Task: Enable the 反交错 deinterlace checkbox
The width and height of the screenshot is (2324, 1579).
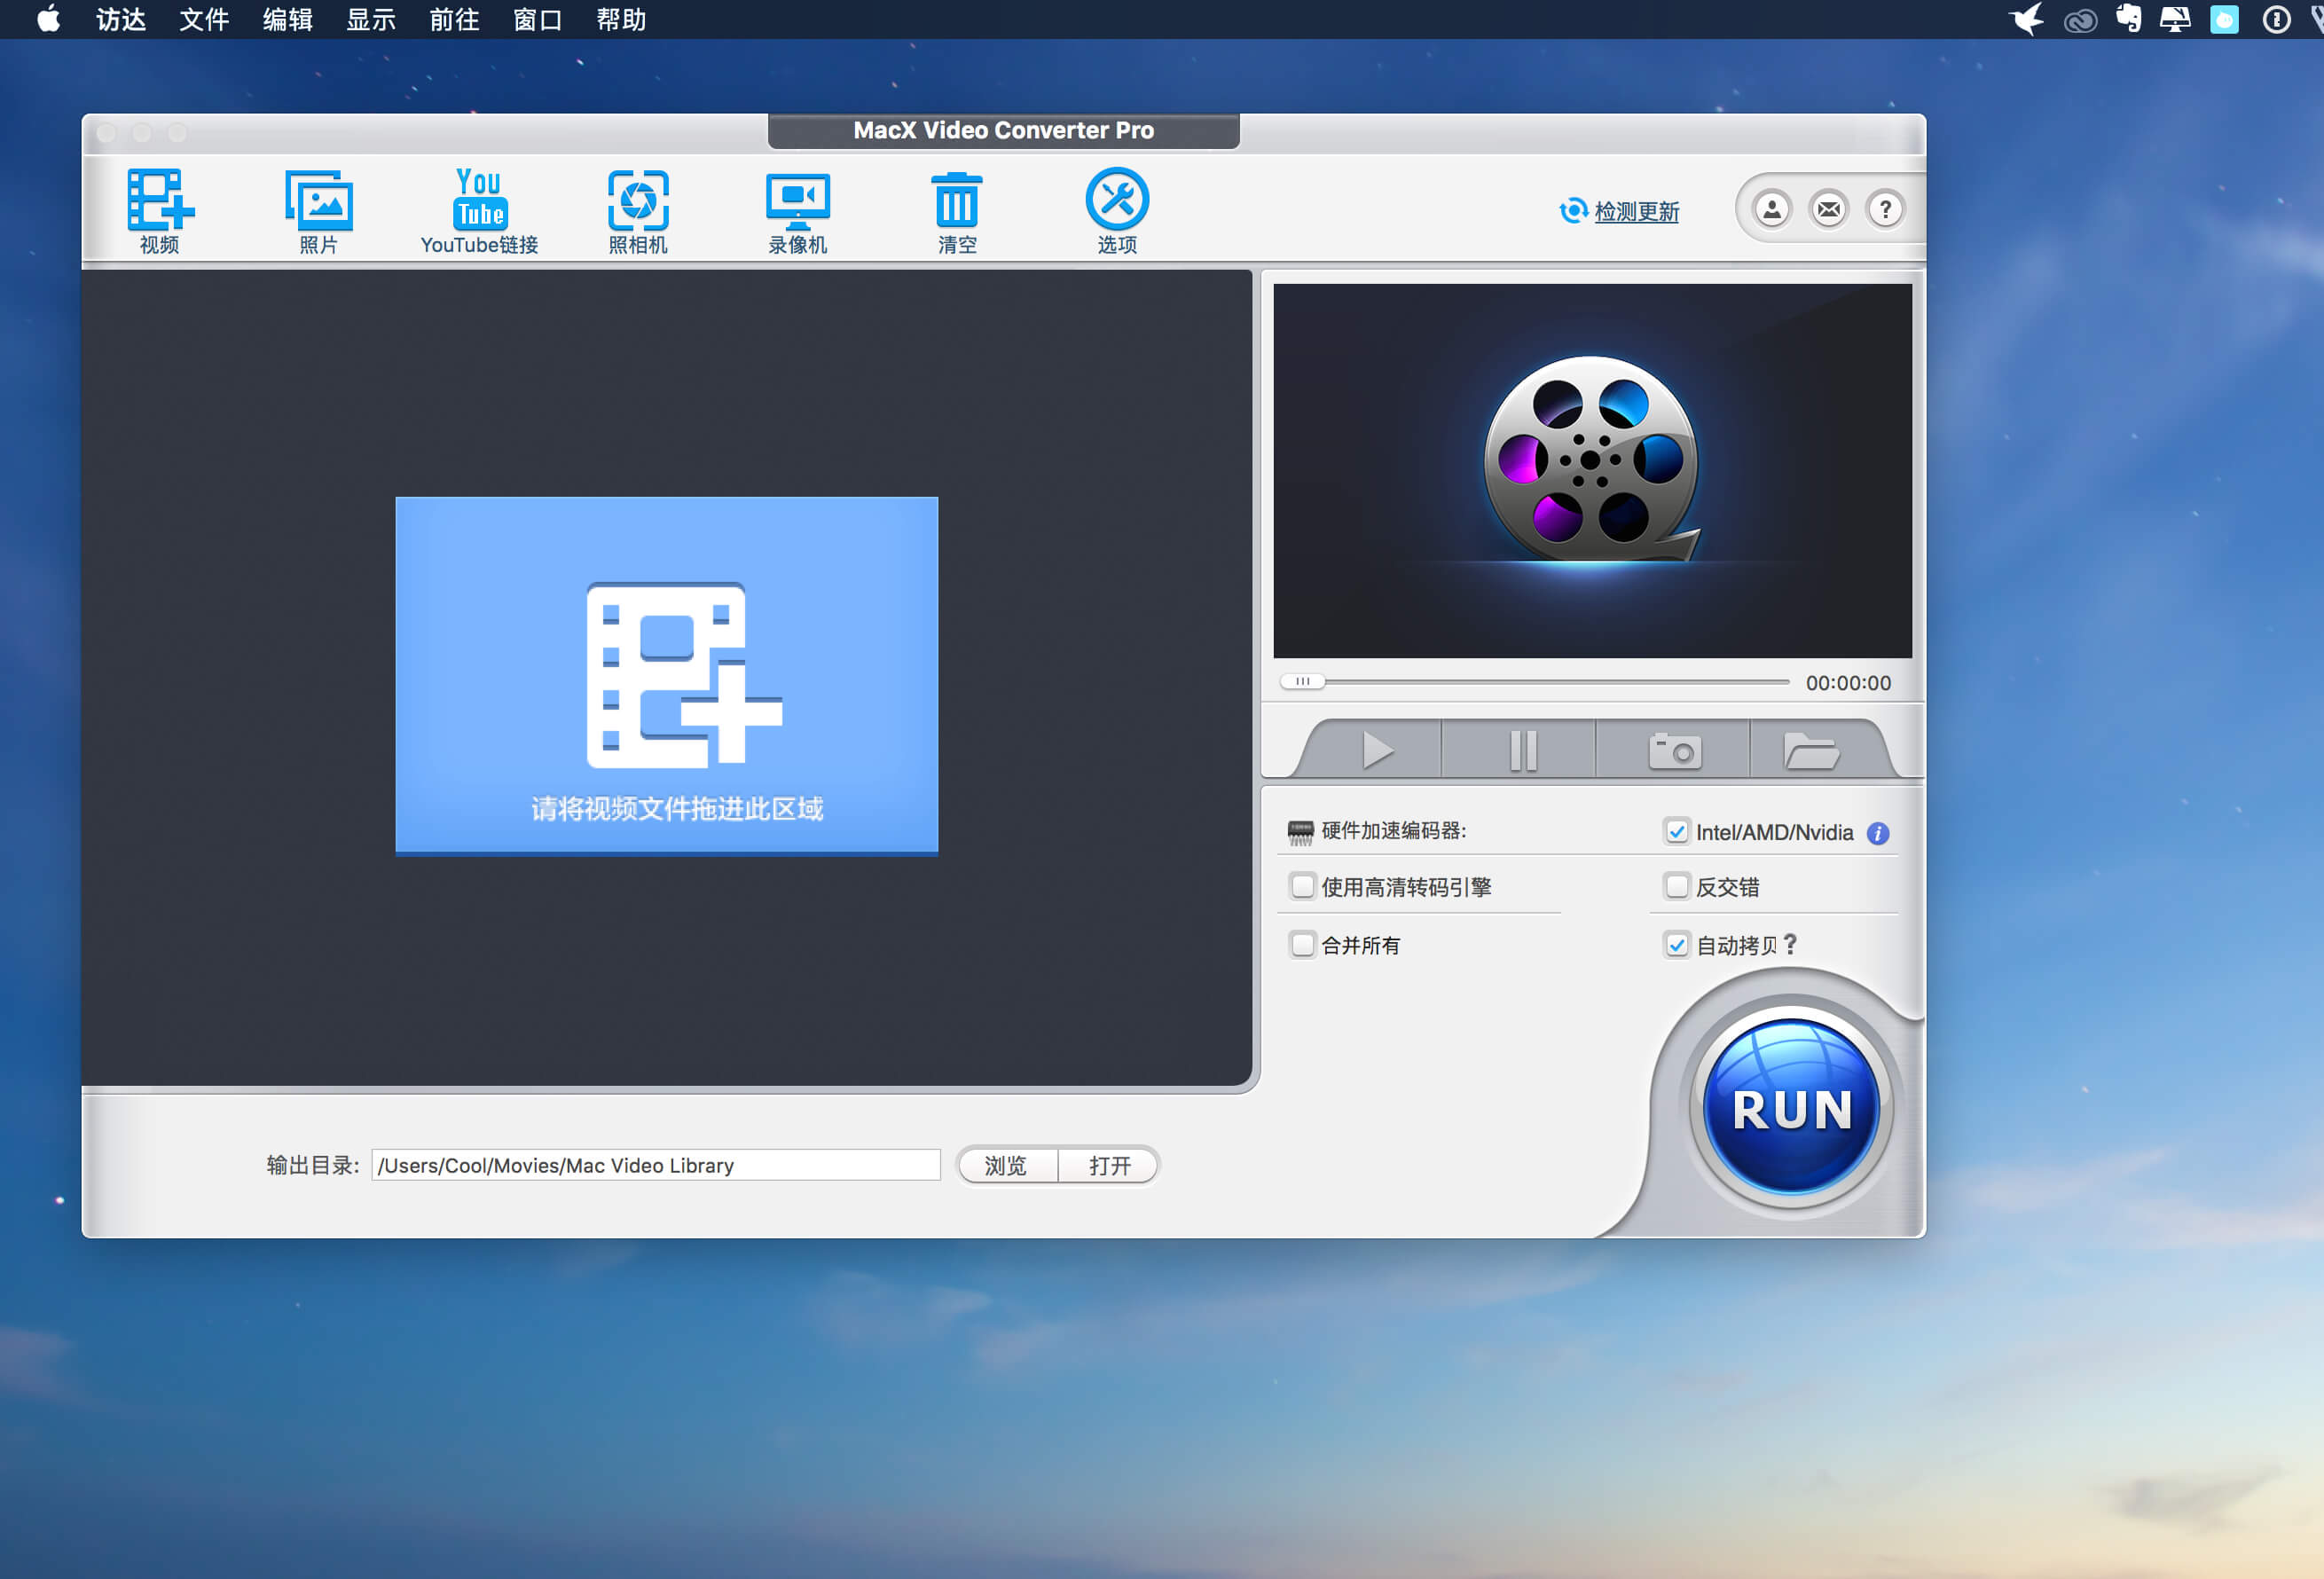Action: (1677, 886)
